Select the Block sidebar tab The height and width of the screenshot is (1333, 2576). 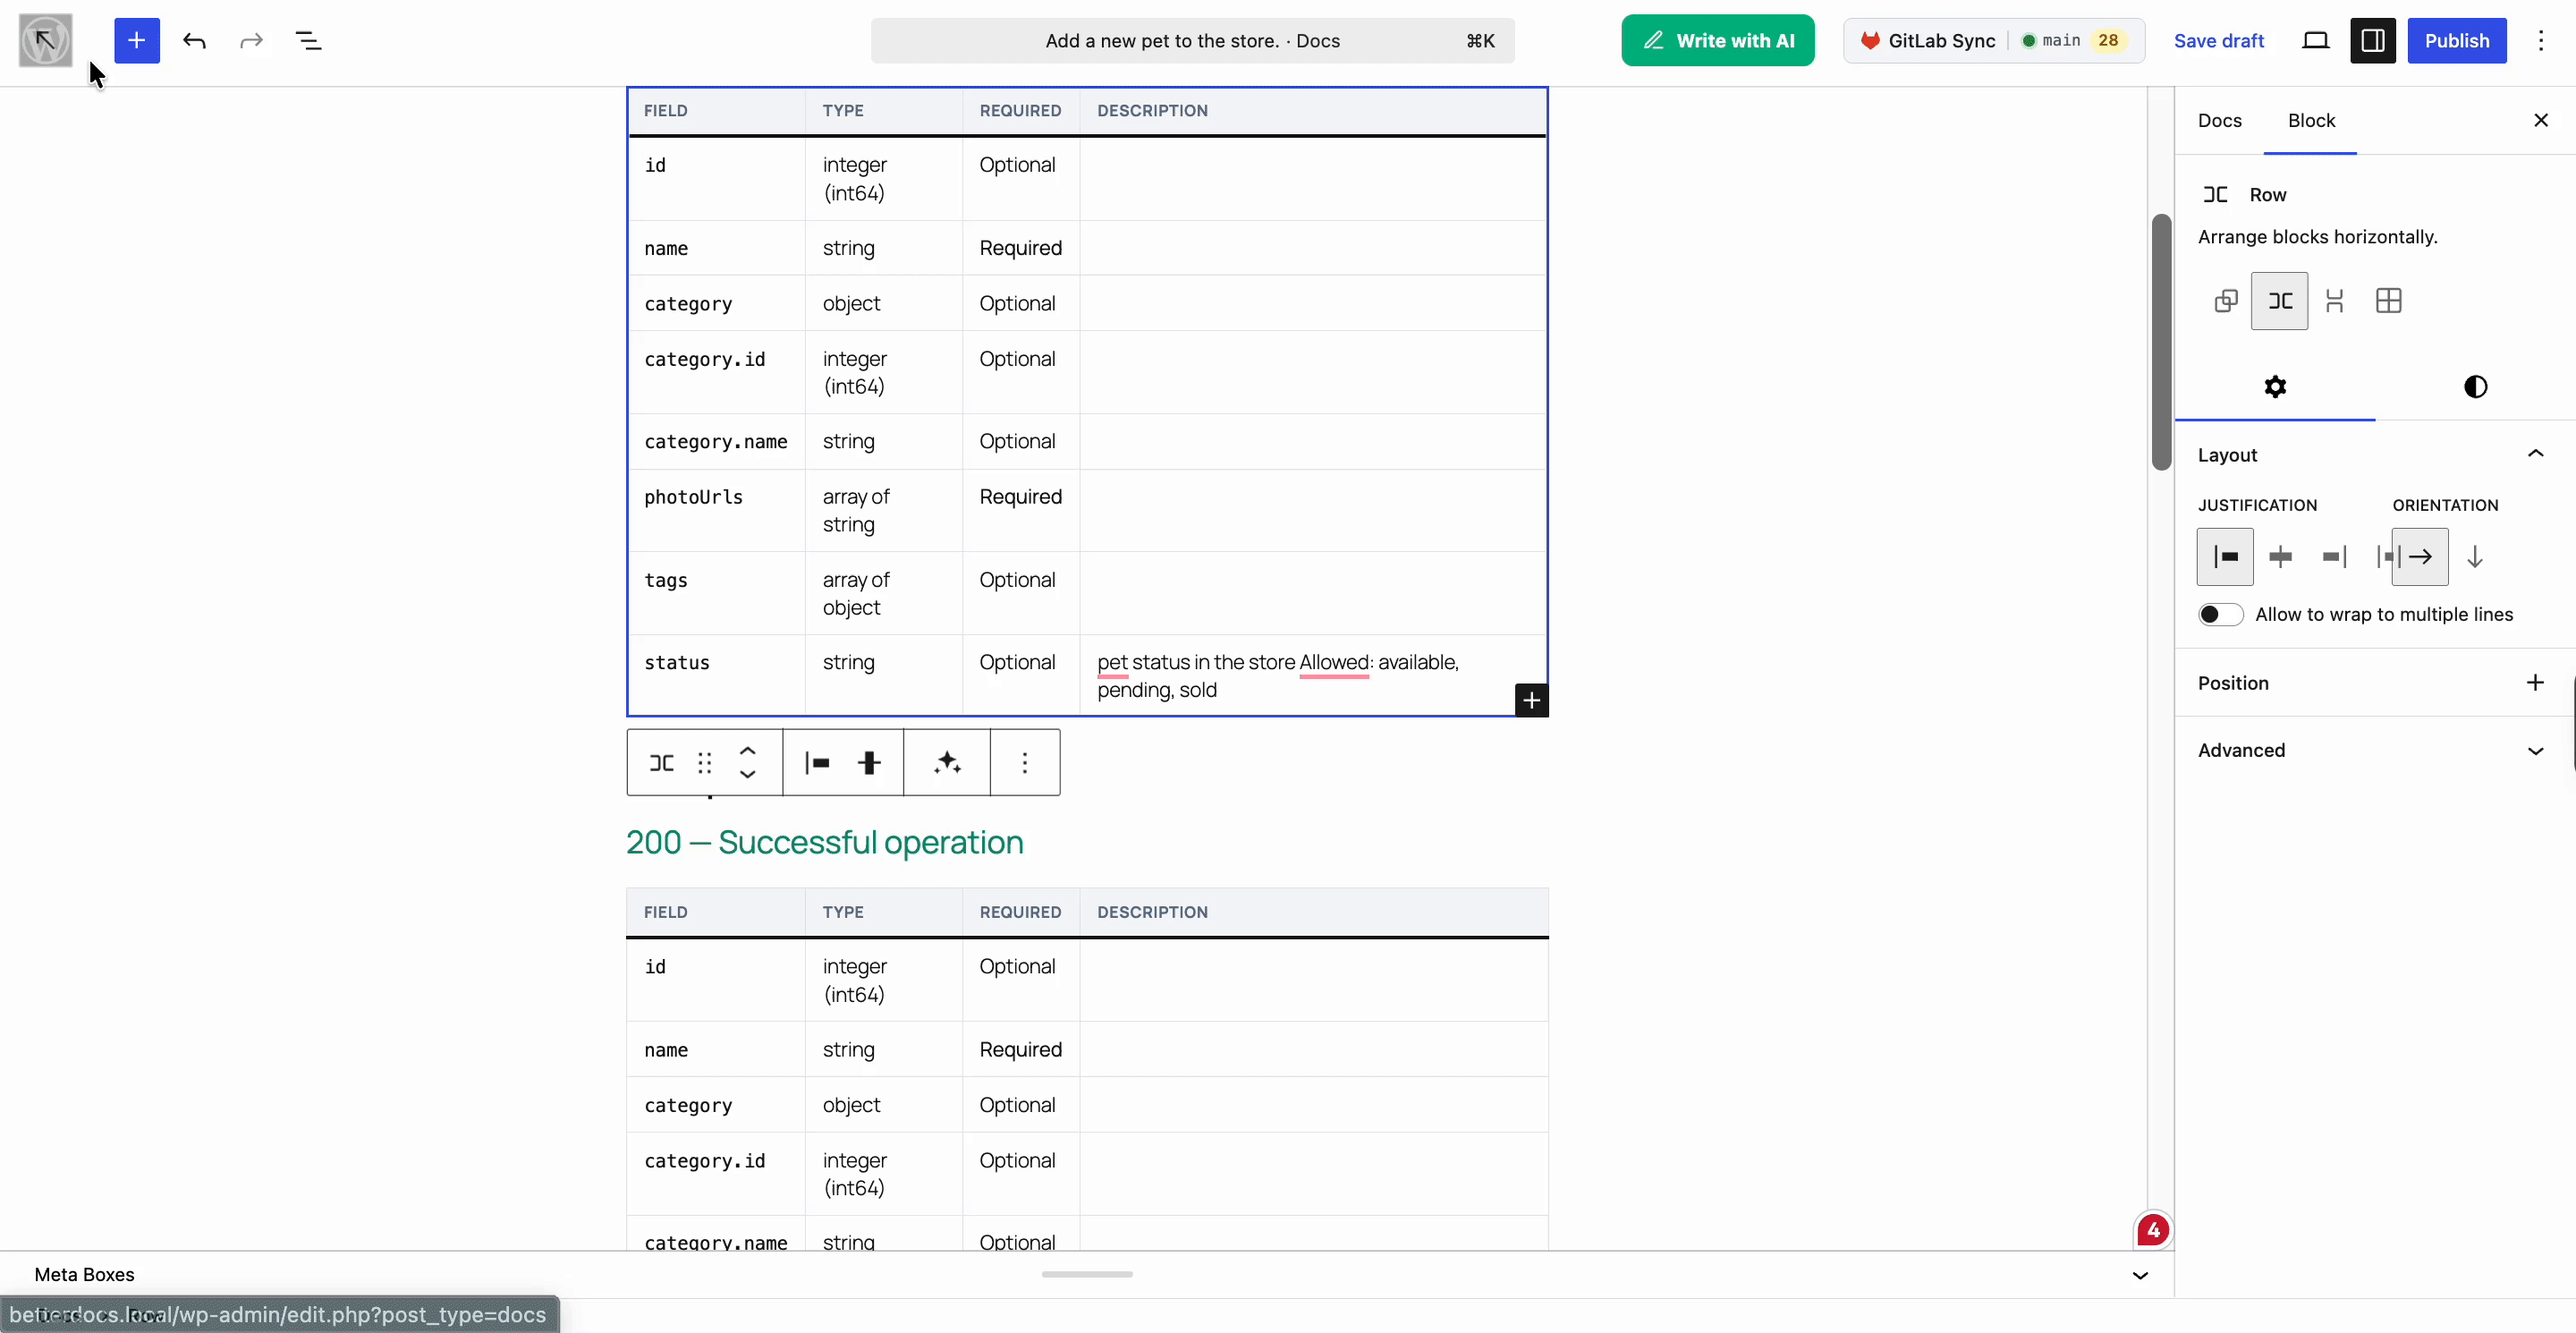2311,120
